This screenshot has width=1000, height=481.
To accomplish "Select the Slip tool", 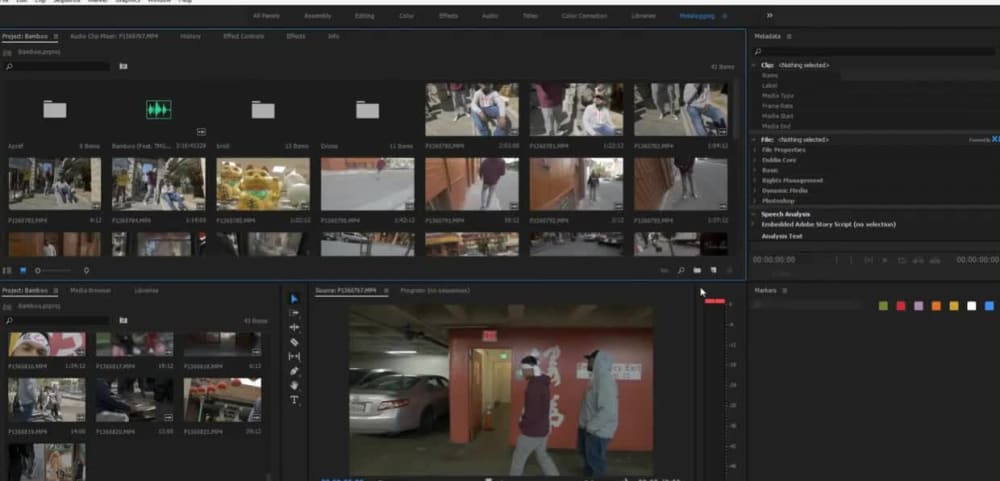I will point(294,356).
